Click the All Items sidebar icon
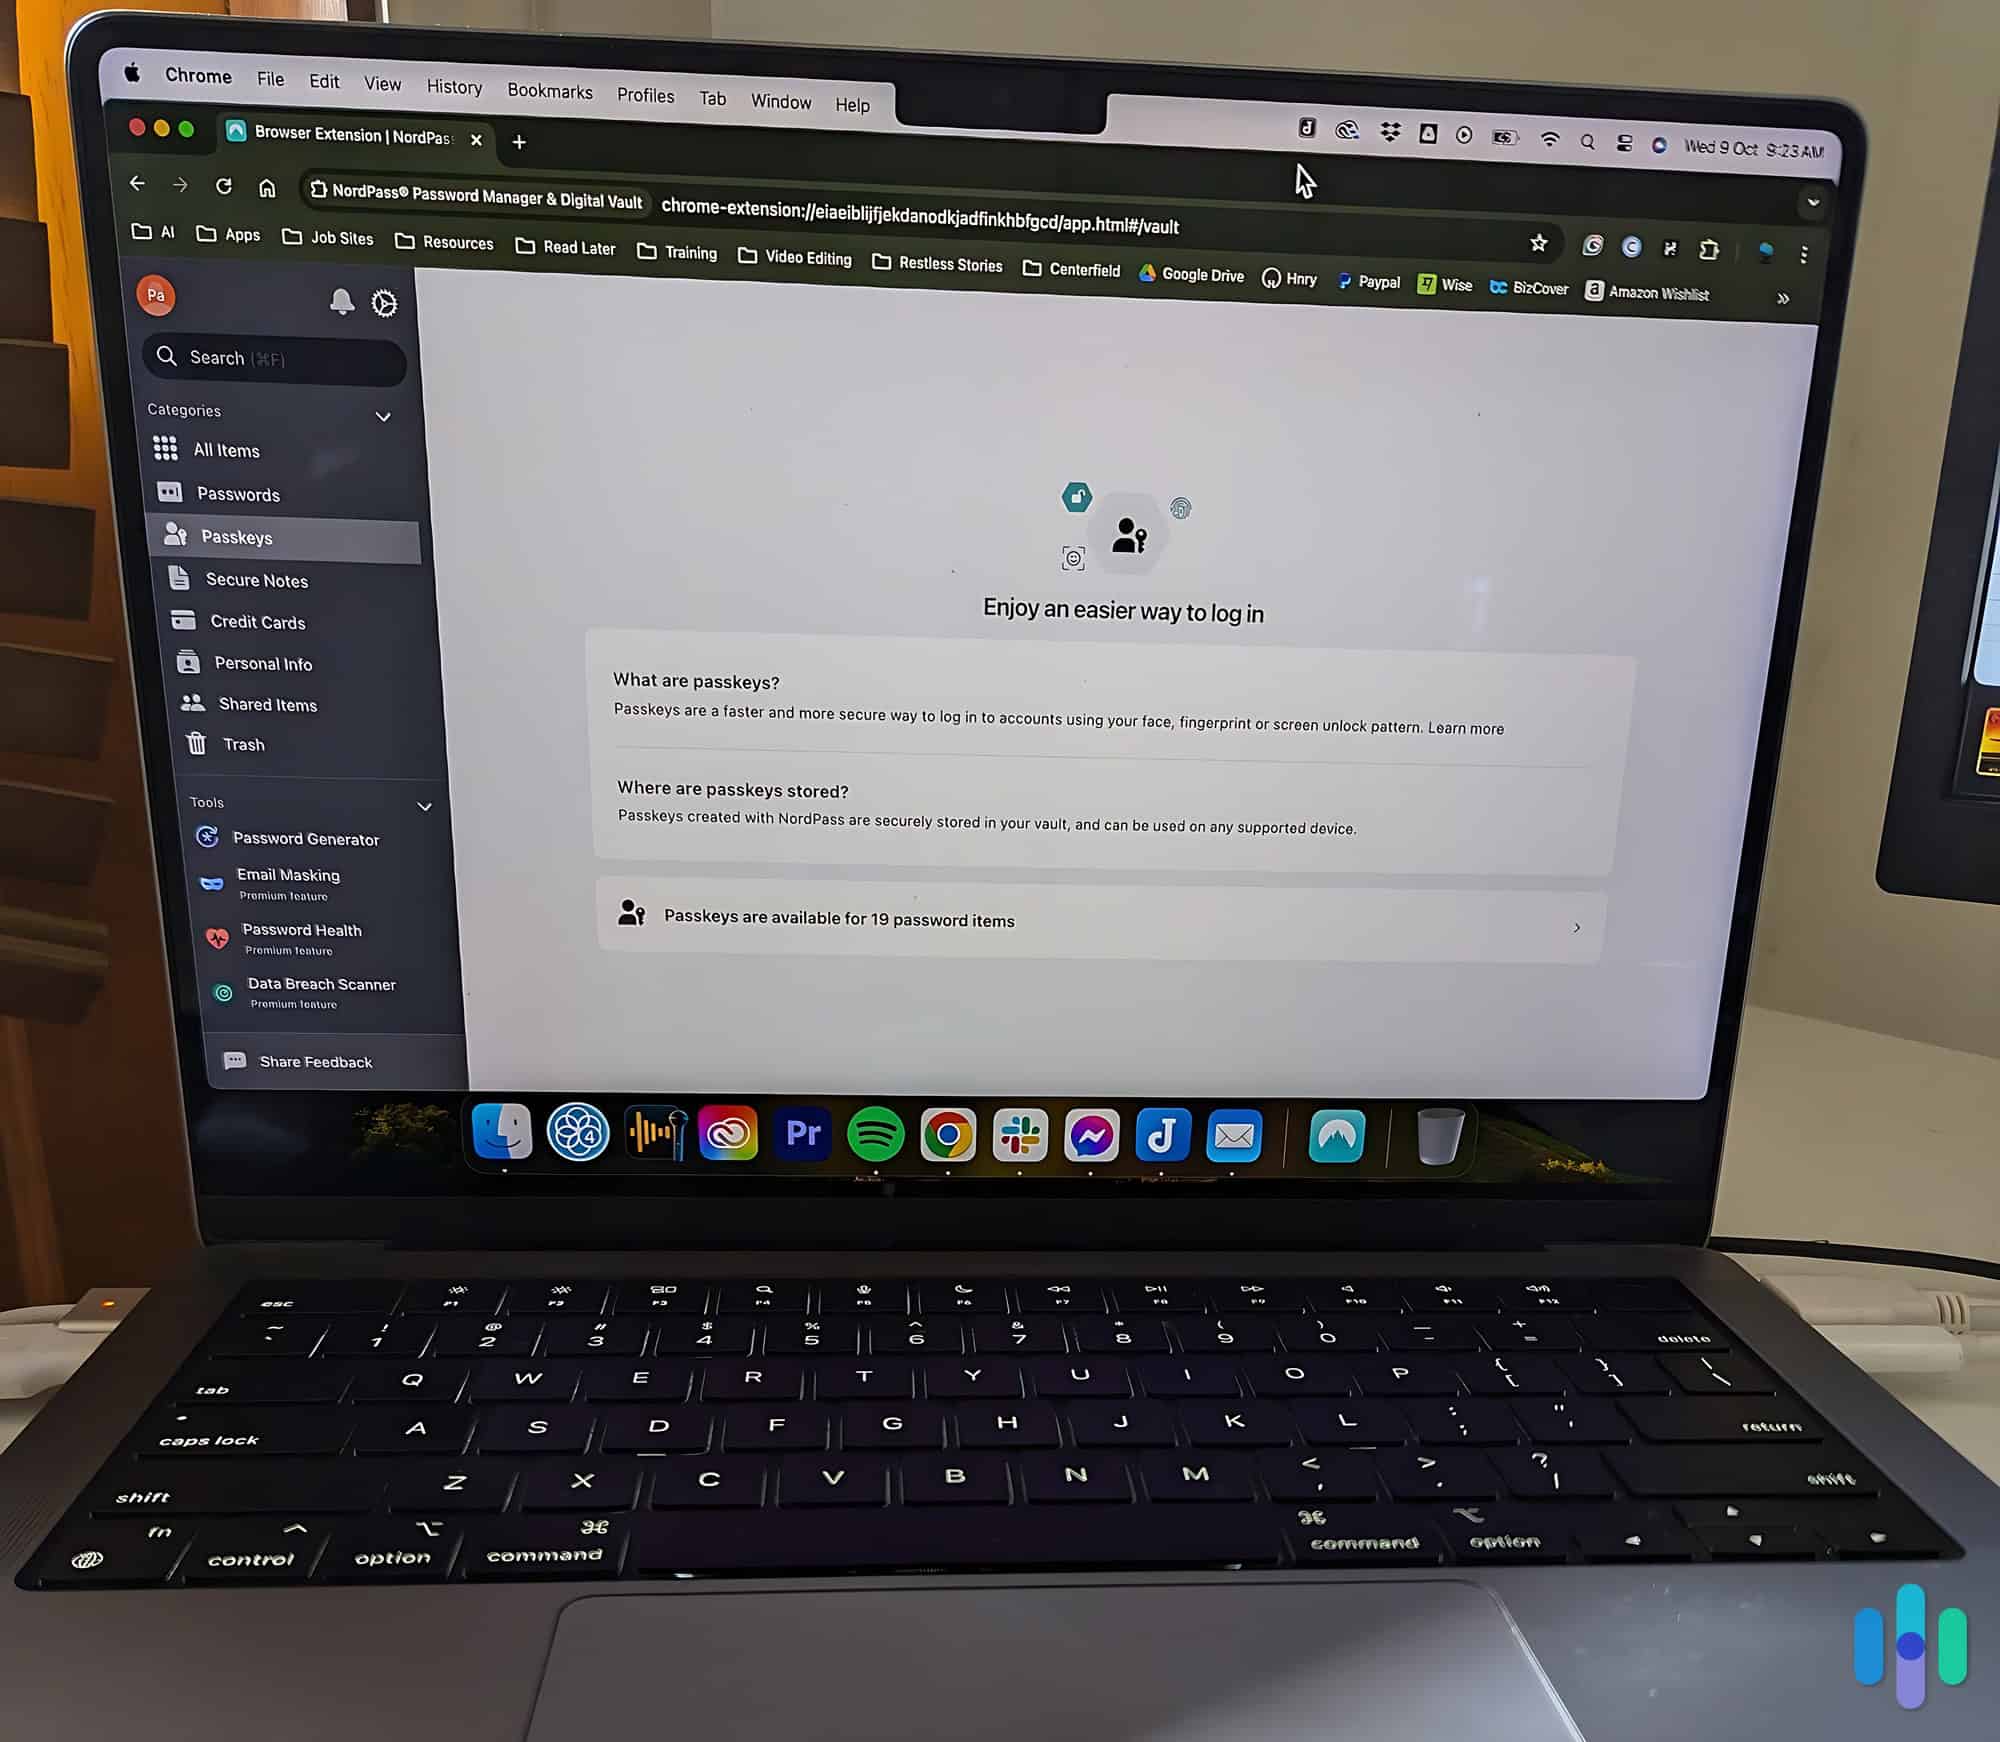This screenshot has height=1742, width=2000. pos(165,447)
